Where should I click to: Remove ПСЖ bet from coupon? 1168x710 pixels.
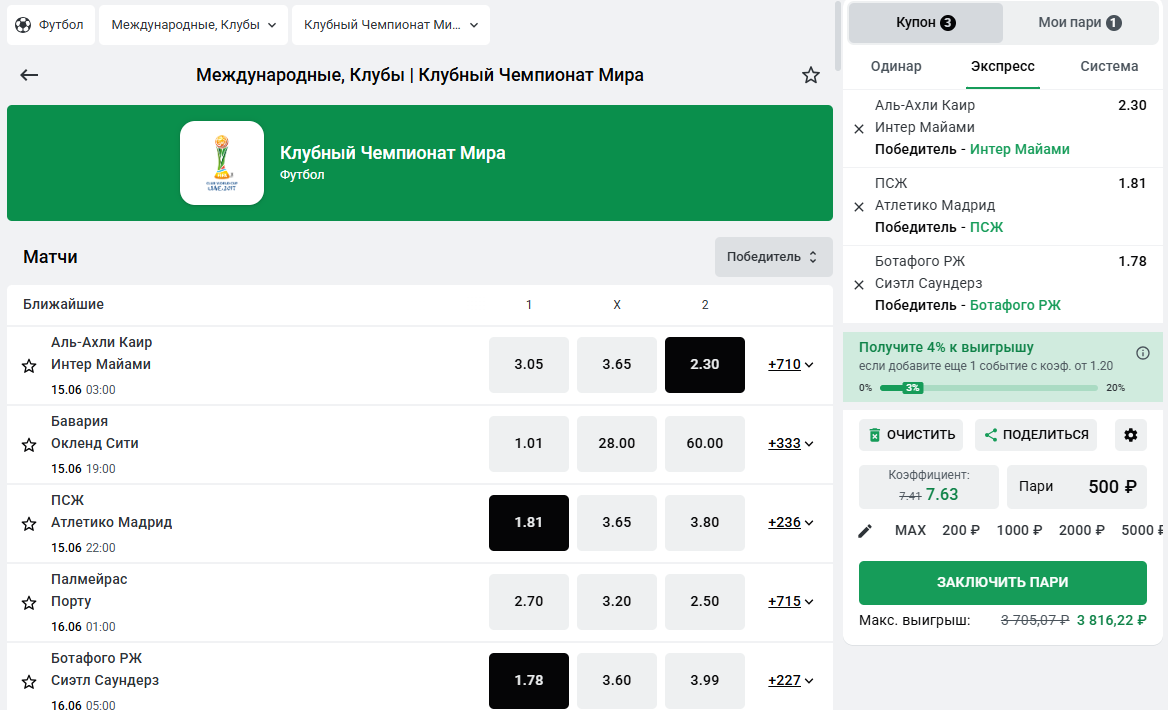pyautogui.click(x=859, y=206)
